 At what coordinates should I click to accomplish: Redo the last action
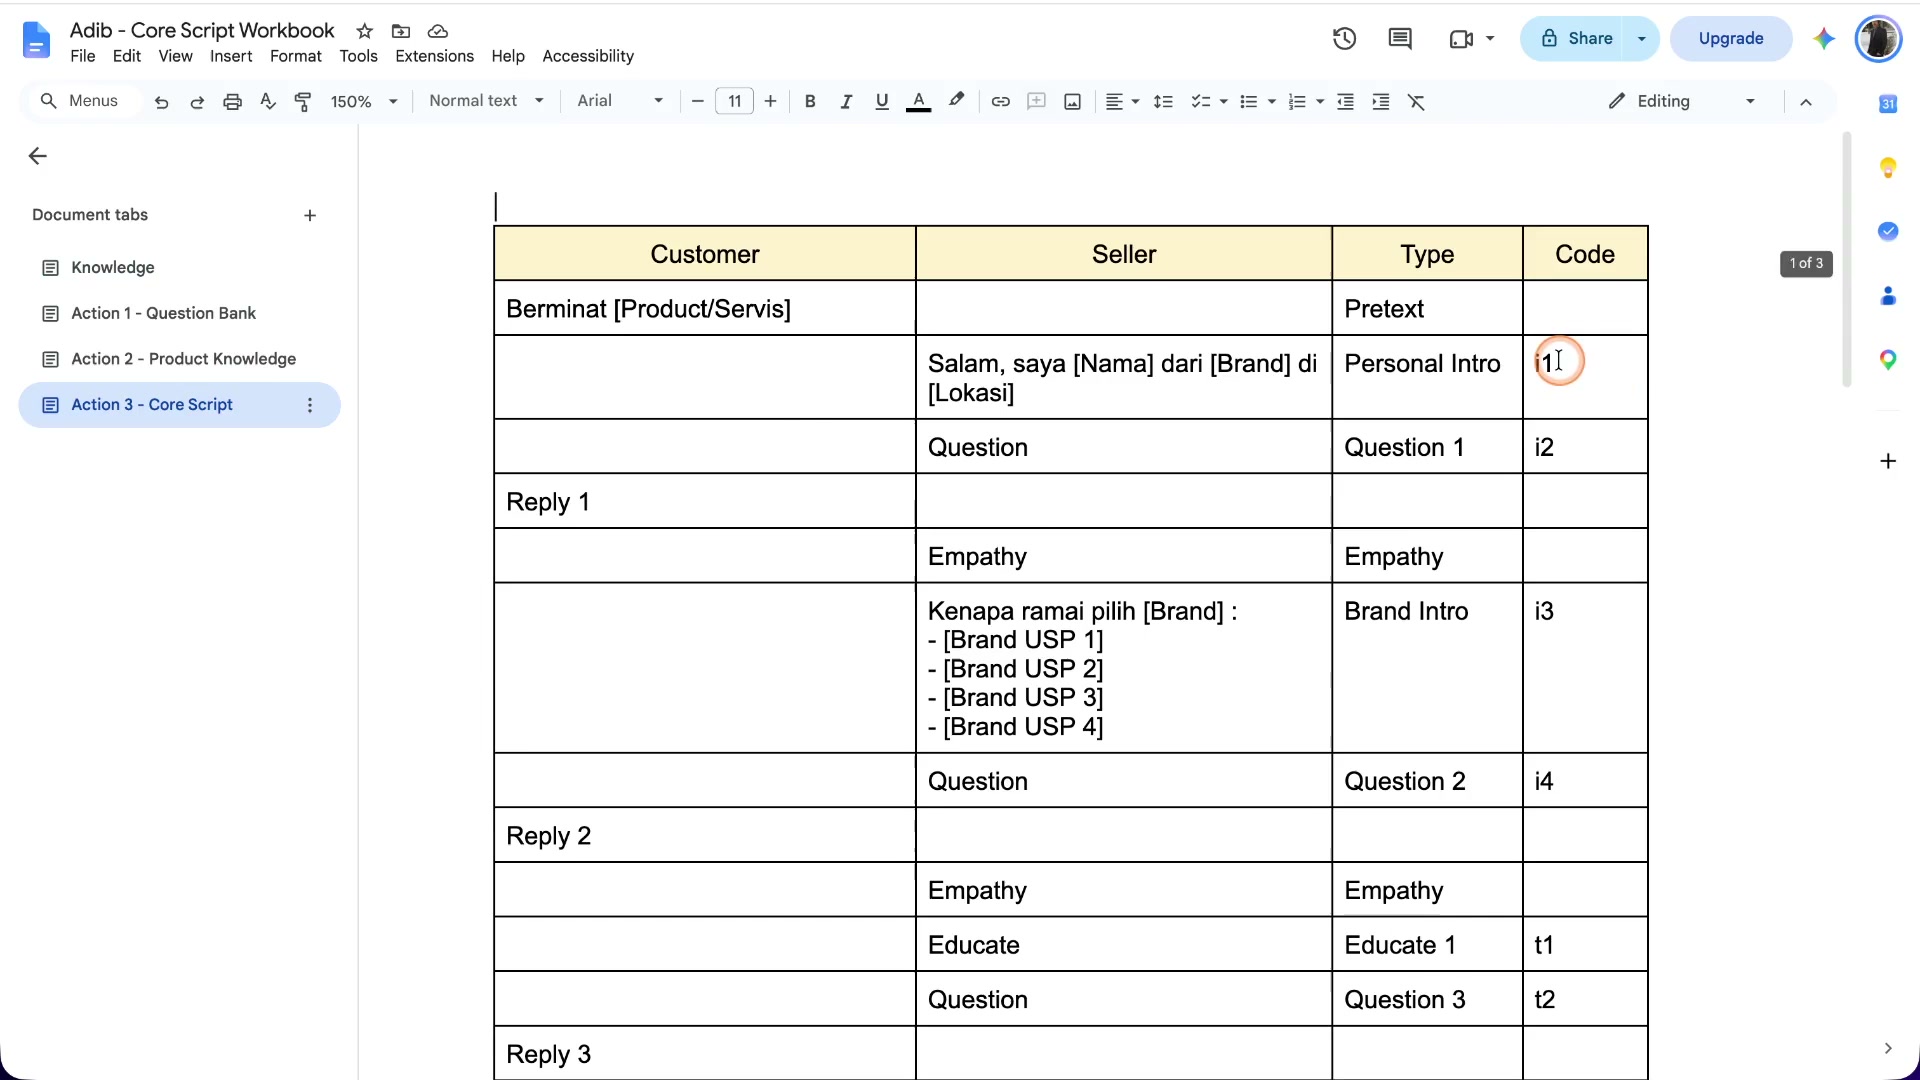pos(197,102)
